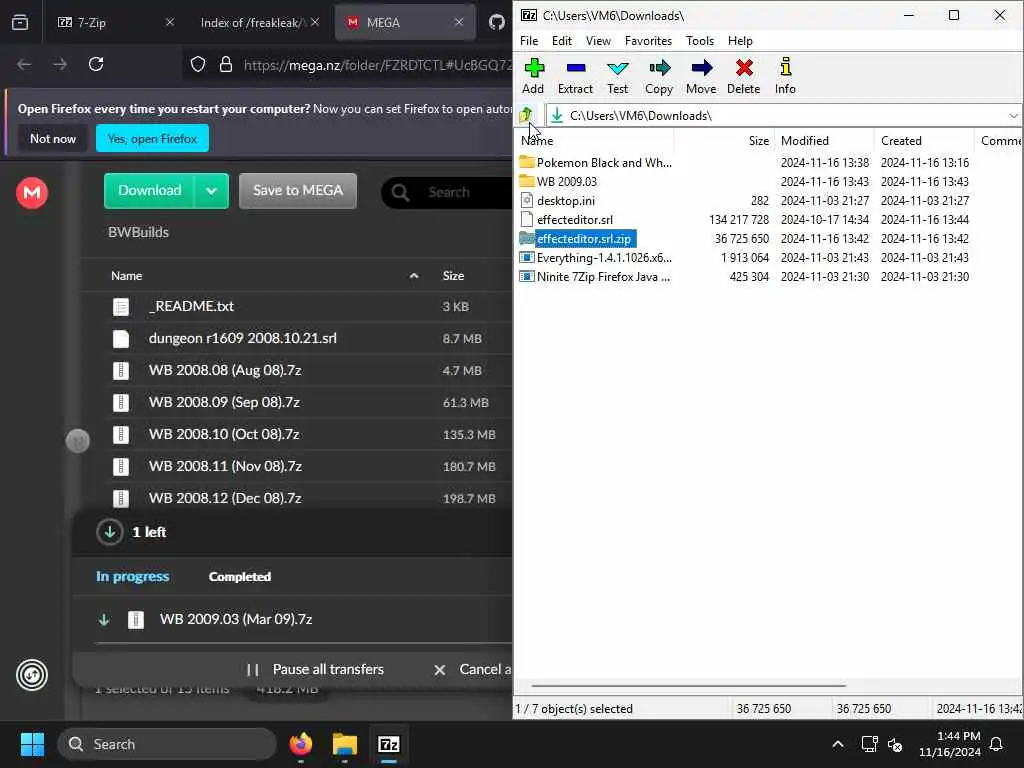This screenshot has height=768, width=1024.
Task: Click the MEGA logo icon
Action: coord(32,193)
